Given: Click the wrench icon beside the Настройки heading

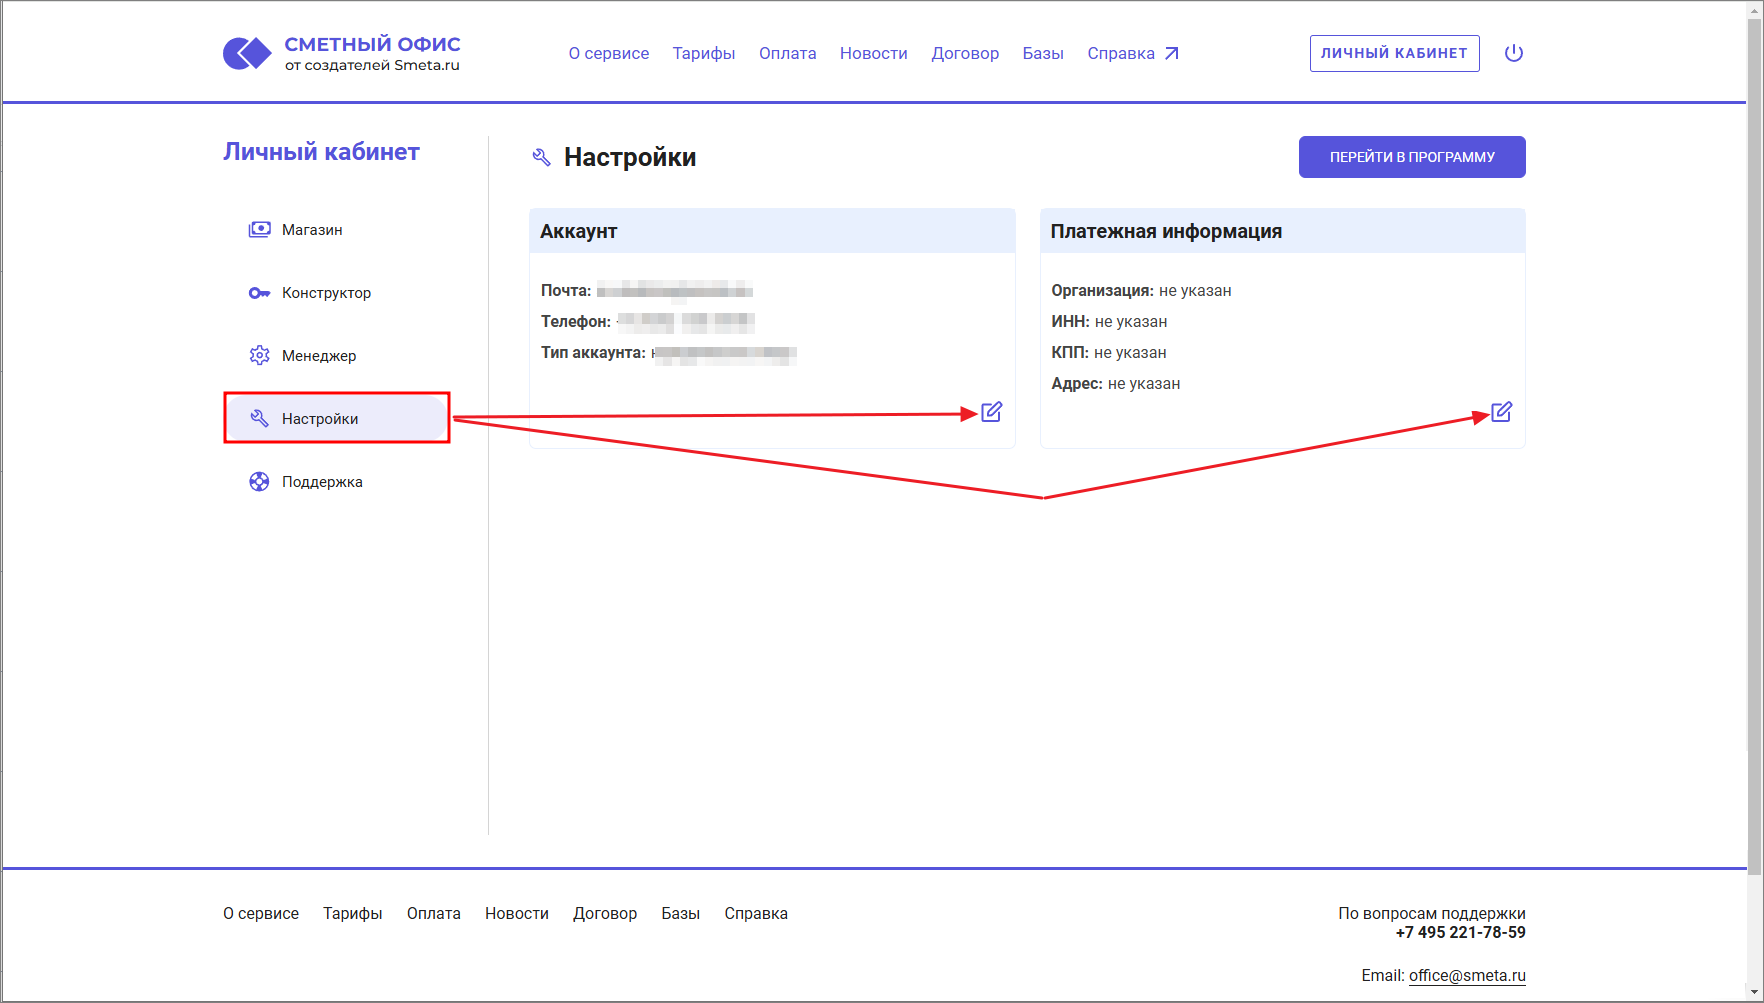Looking at the screenshot, I should 541,156.
